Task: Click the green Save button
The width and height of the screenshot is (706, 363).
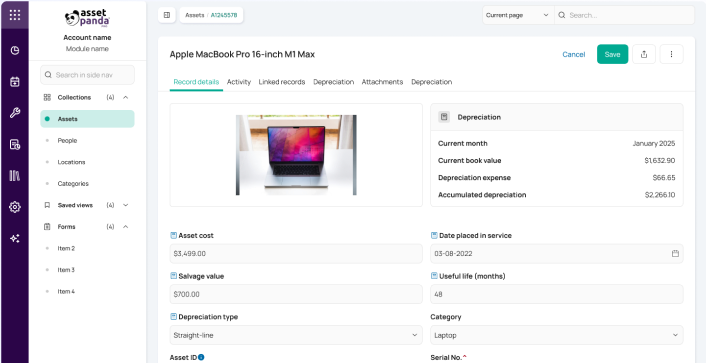Action: click(x=612, y=54)
